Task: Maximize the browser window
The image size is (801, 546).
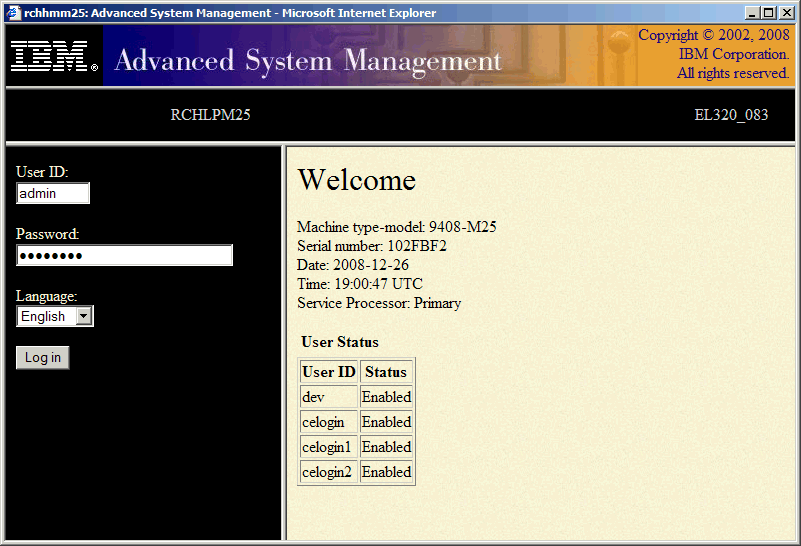Action: (x=769, y=13)
